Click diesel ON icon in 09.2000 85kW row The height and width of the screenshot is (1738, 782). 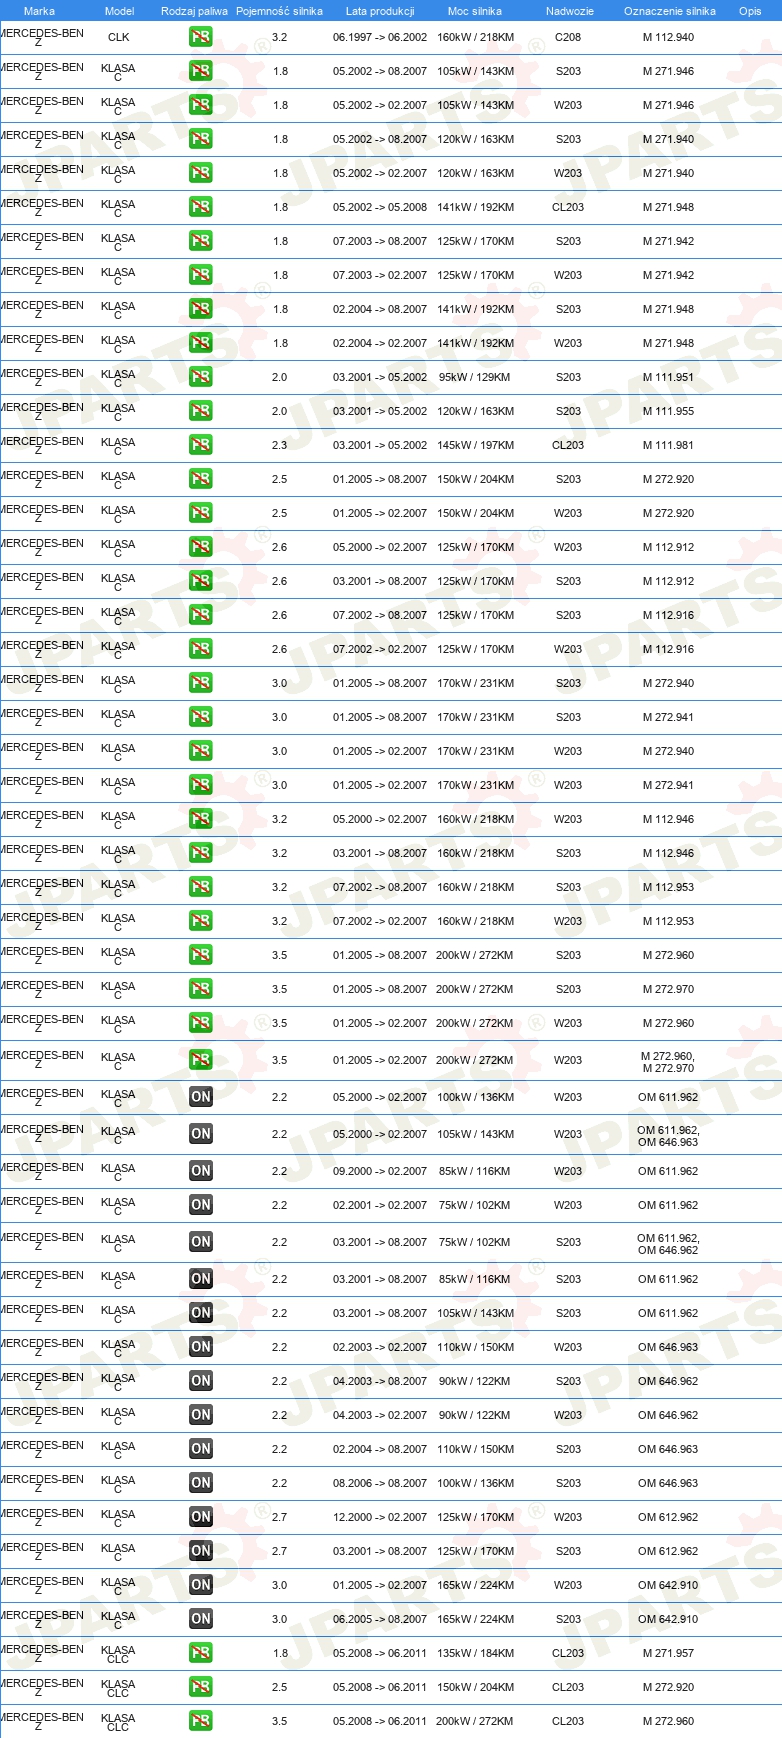click(201, 1171)
